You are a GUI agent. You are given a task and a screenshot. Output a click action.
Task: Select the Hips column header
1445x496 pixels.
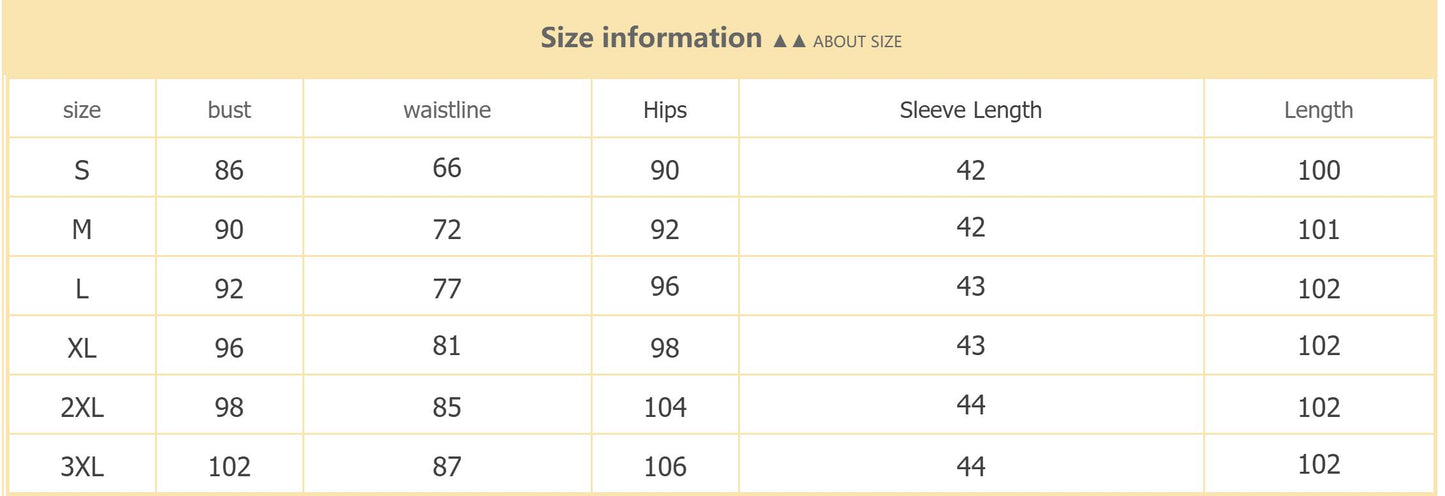pos(665,110)
